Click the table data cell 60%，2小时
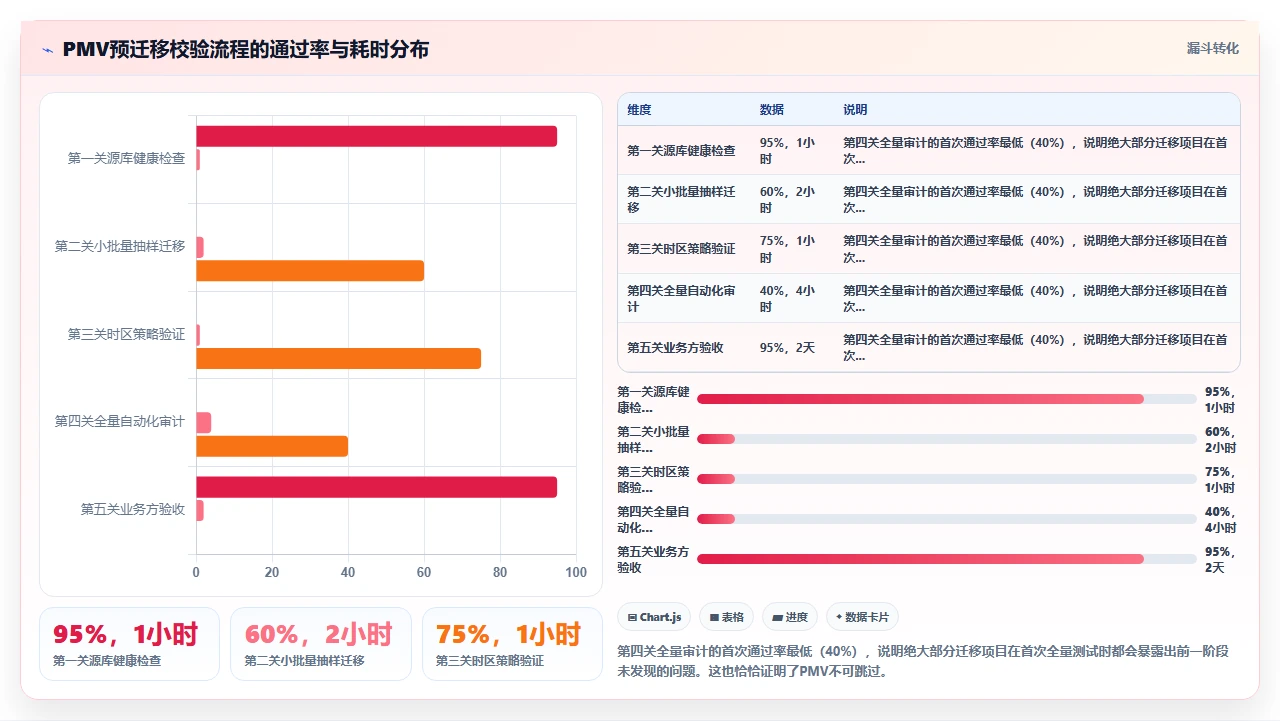1280x721 pixels. (x=792, y=200)
